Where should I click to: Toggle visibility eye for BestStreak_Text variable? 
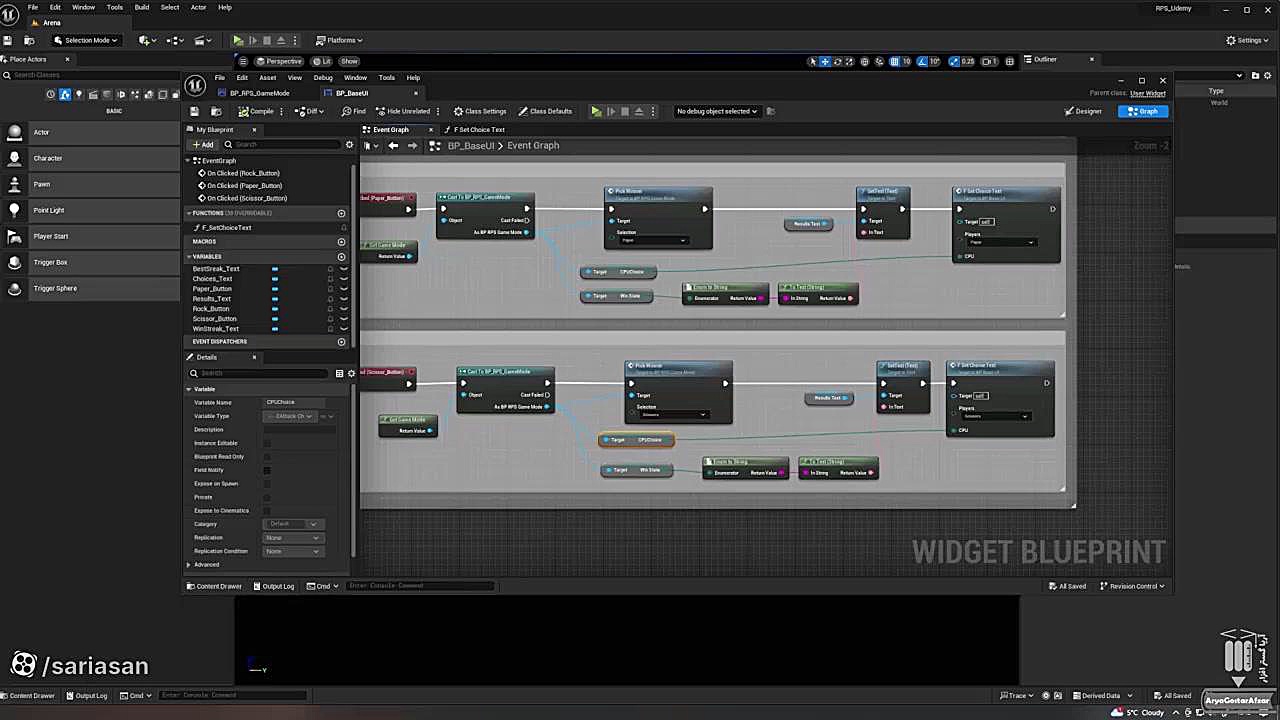(x=344, y=269)
